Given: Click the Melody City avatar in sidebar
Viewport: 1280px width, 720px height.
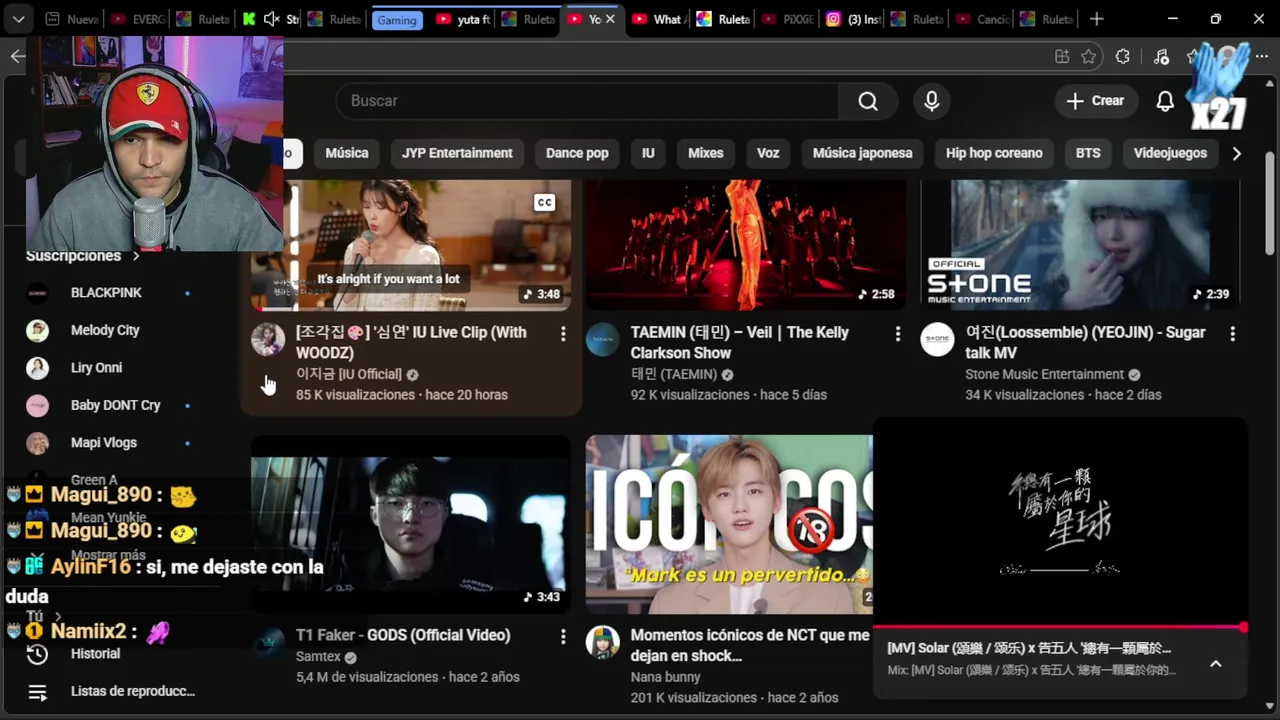Looking at the screenshot, I should point(37,331).
